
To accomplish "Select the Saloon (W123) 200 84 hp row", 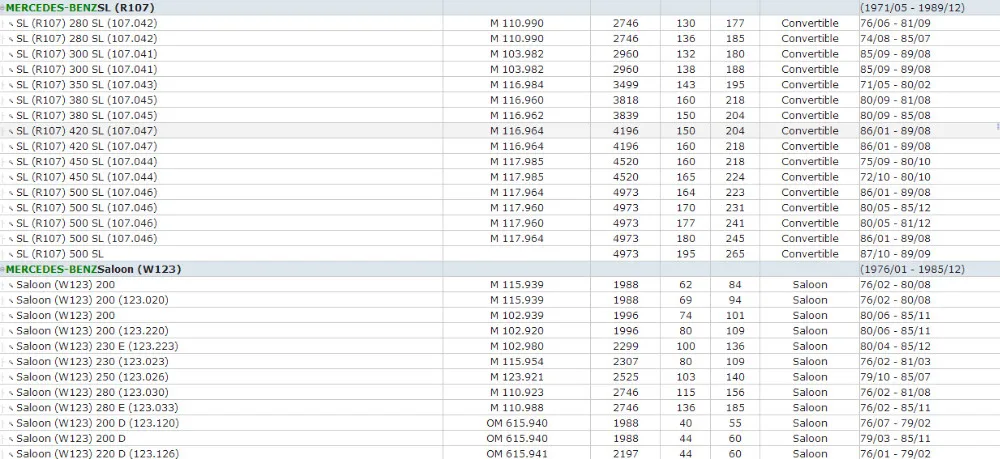I will (x=500, y=285).
